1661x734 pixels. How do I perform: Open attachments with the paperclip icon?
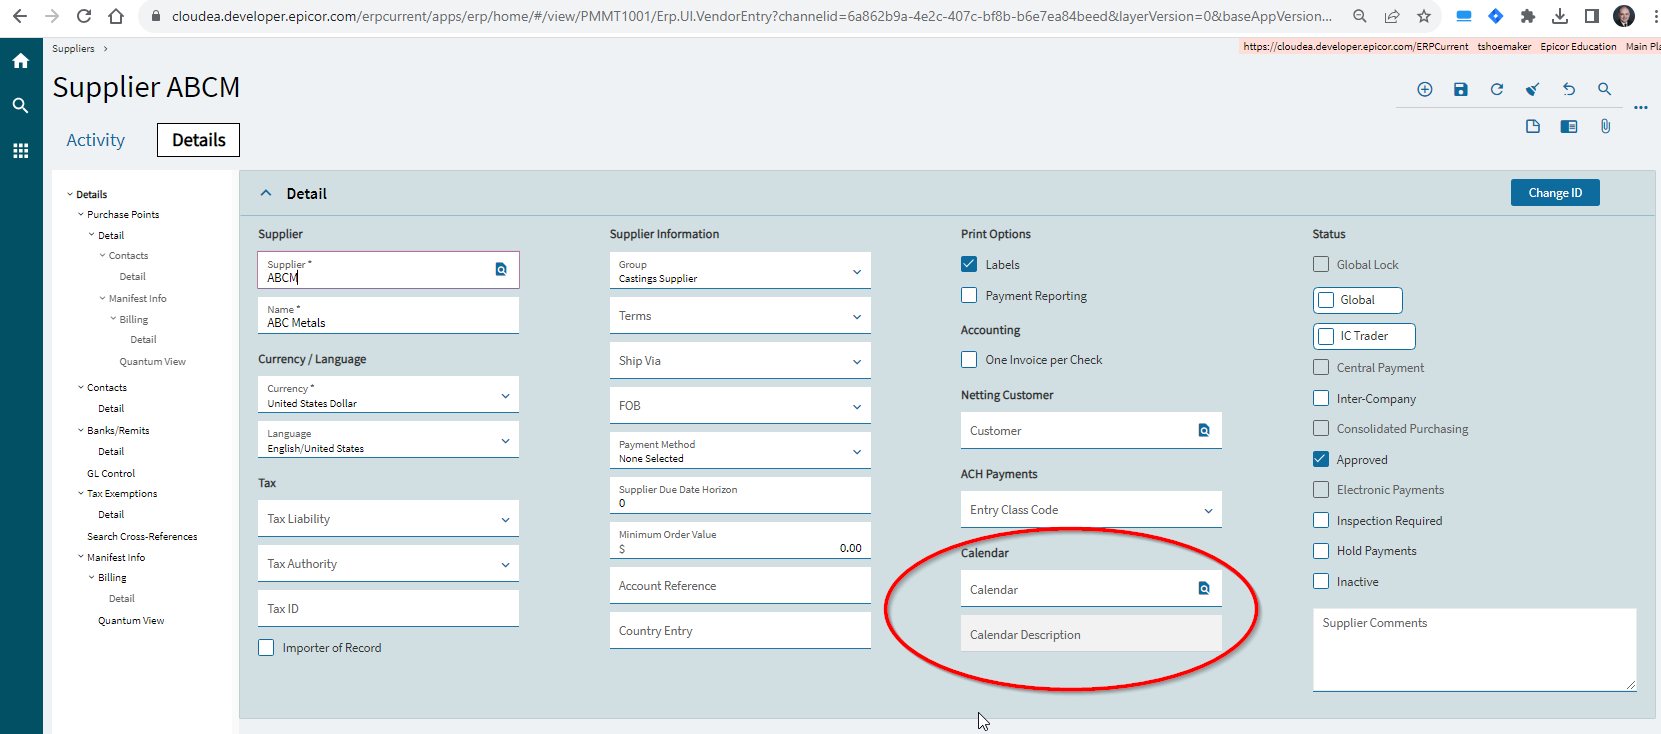tap(1605, 126)
